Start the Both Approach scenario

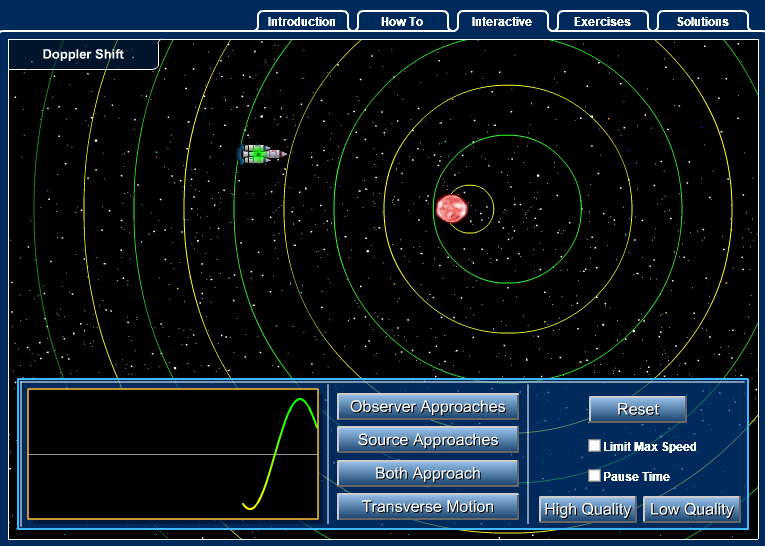[x=427, y=473]
